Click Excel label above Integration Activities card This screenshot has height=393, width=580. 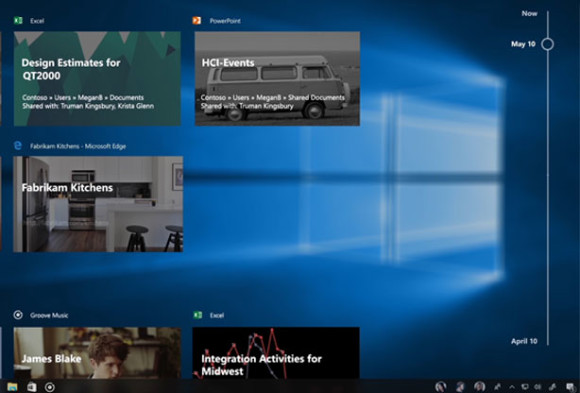(x=217, y=315)
